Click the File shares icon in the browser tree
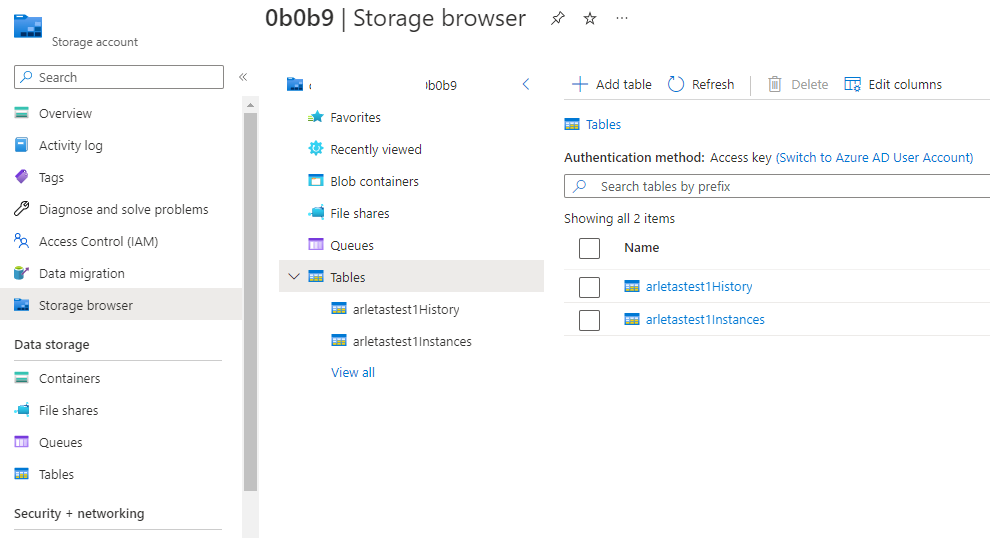 [316, 213]
